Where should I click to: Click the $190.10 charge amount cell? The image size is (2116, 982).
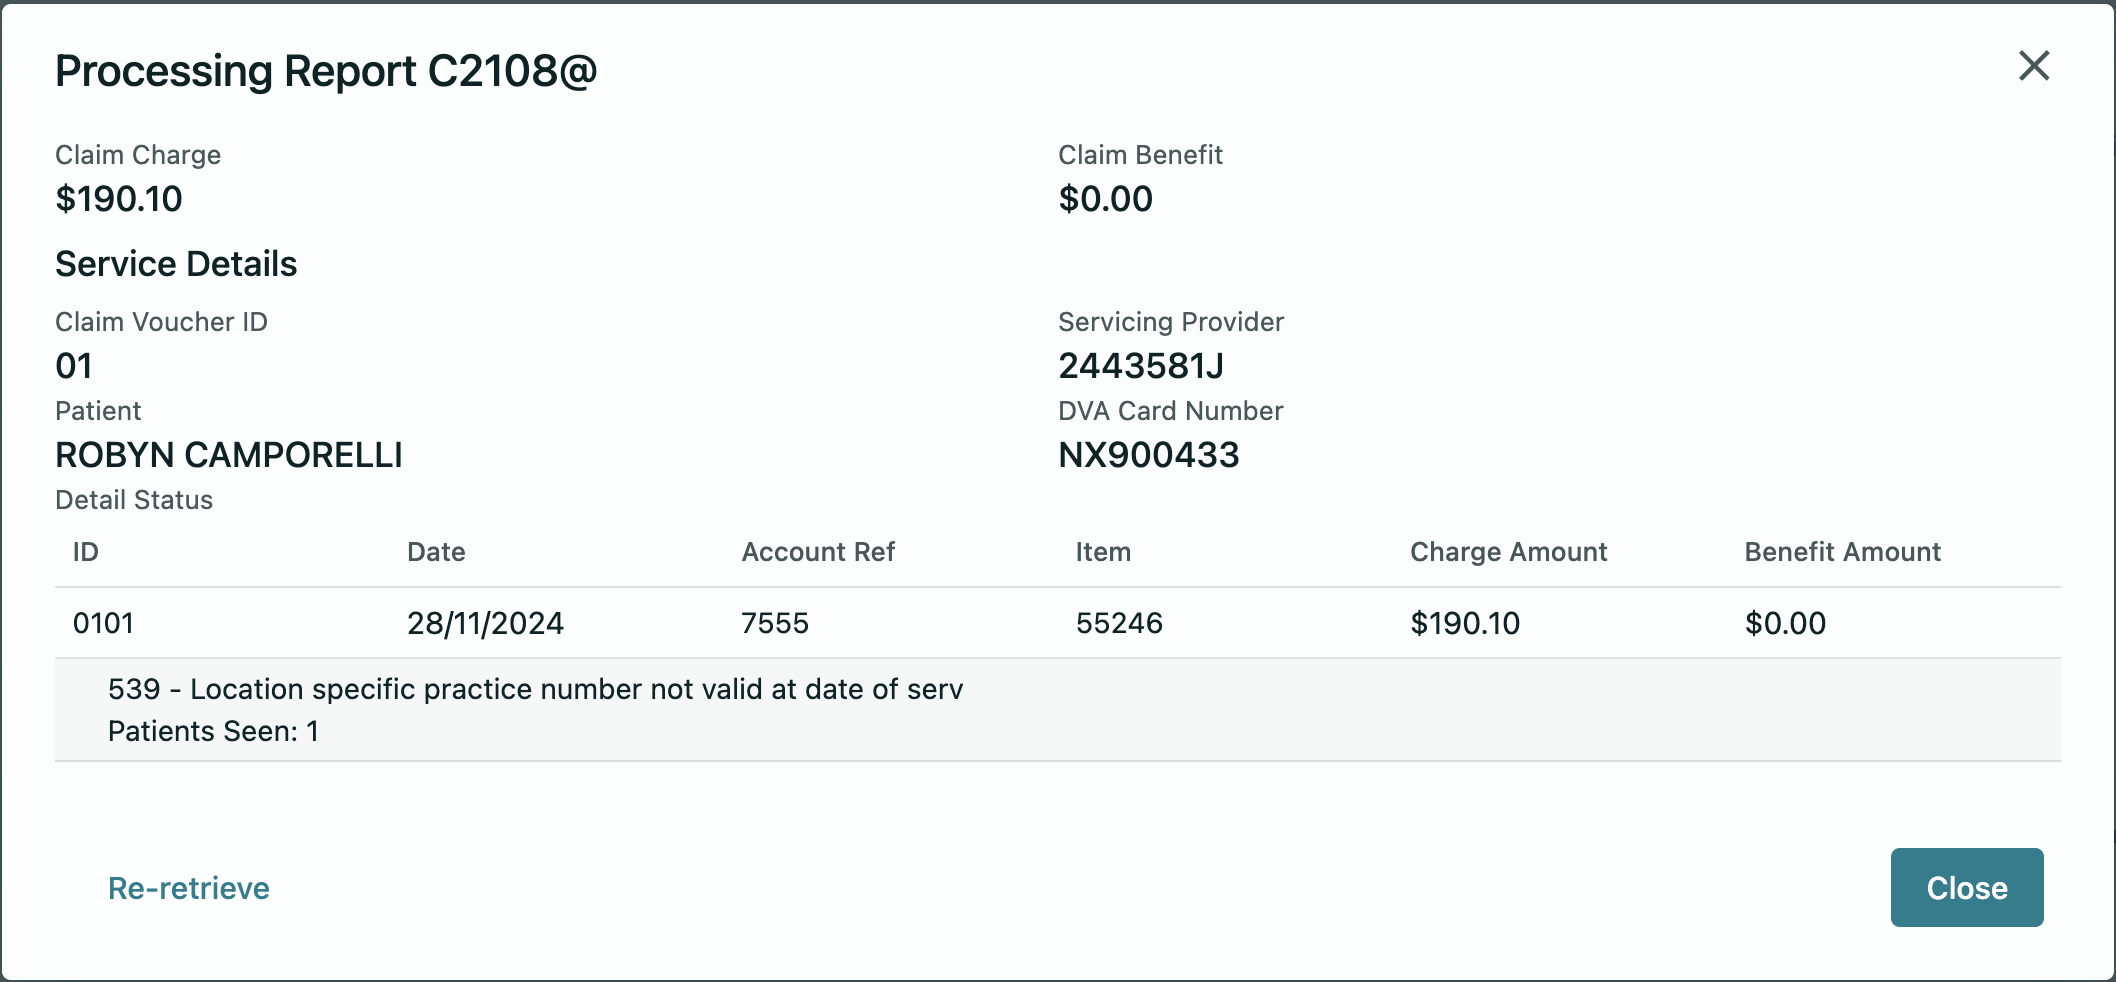click(1465, 623)
